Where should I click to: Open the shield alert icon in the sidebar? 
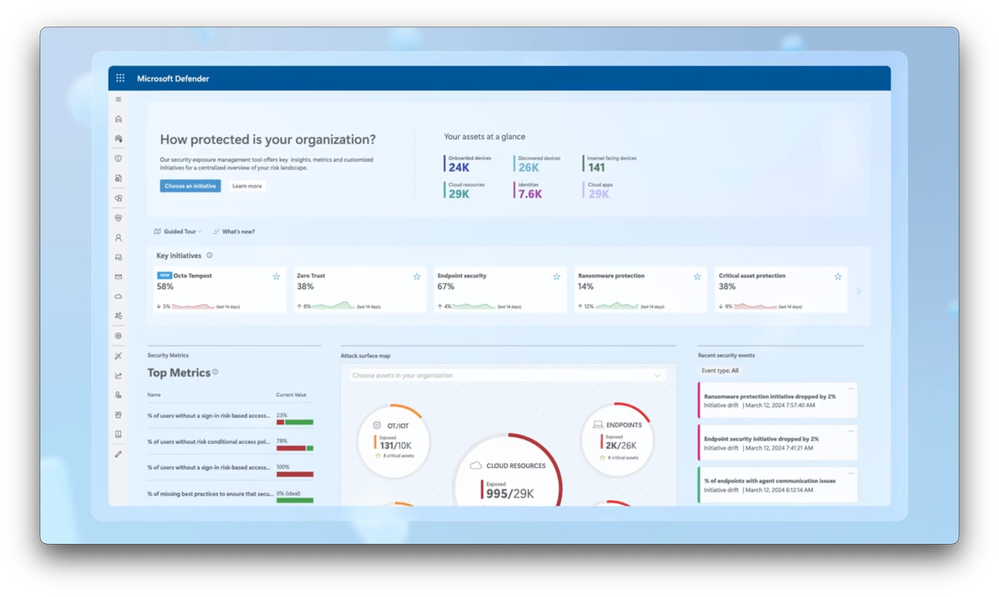tap(119, 159)
